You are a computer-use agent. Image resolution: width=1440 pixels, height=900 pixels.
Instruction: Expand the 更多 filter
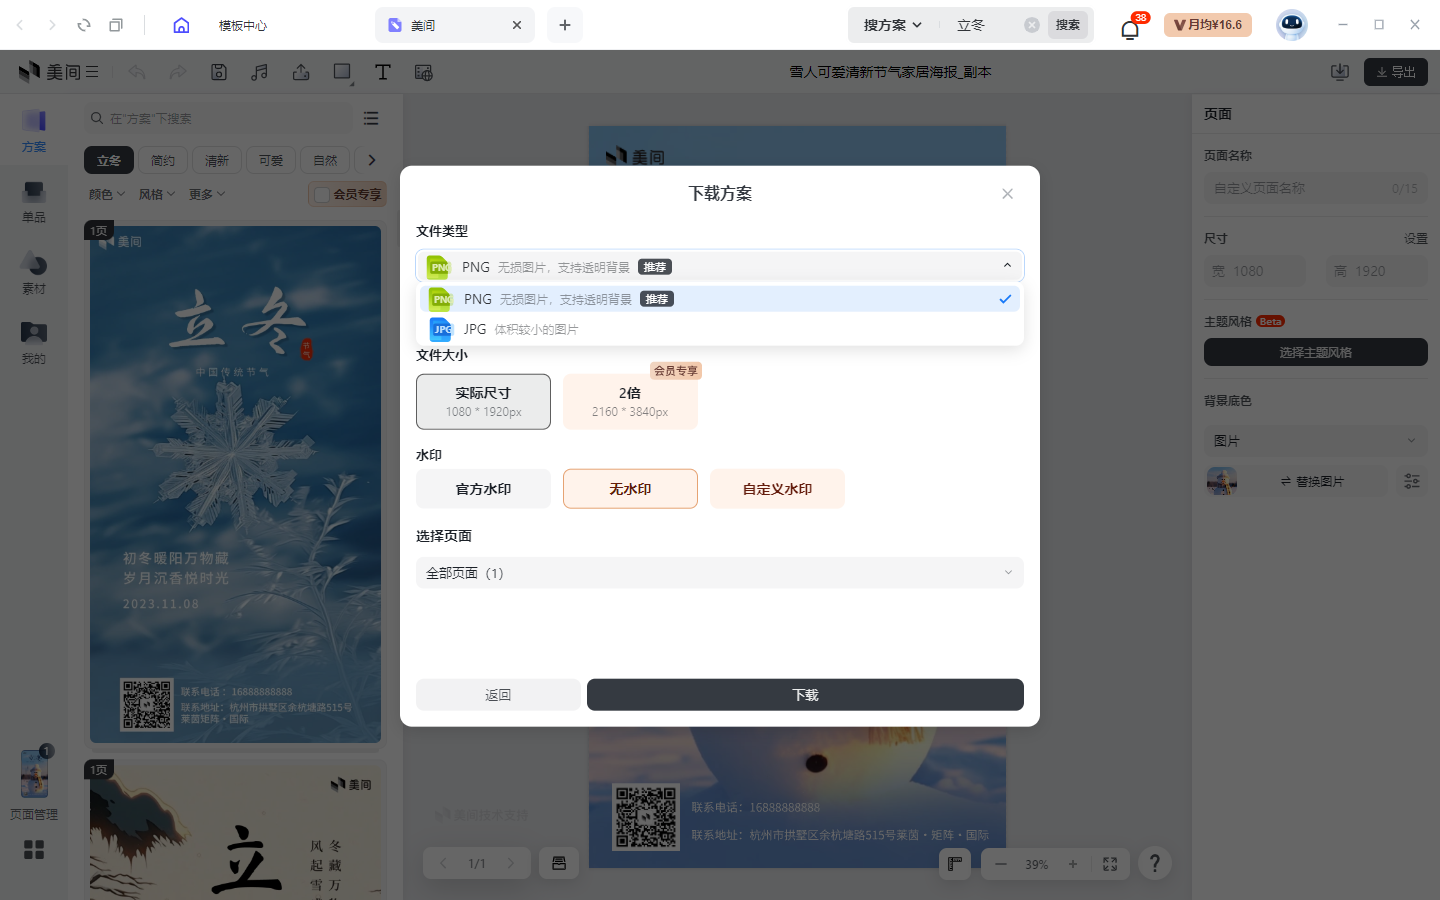pyautogui.click(x=207, y=194)
